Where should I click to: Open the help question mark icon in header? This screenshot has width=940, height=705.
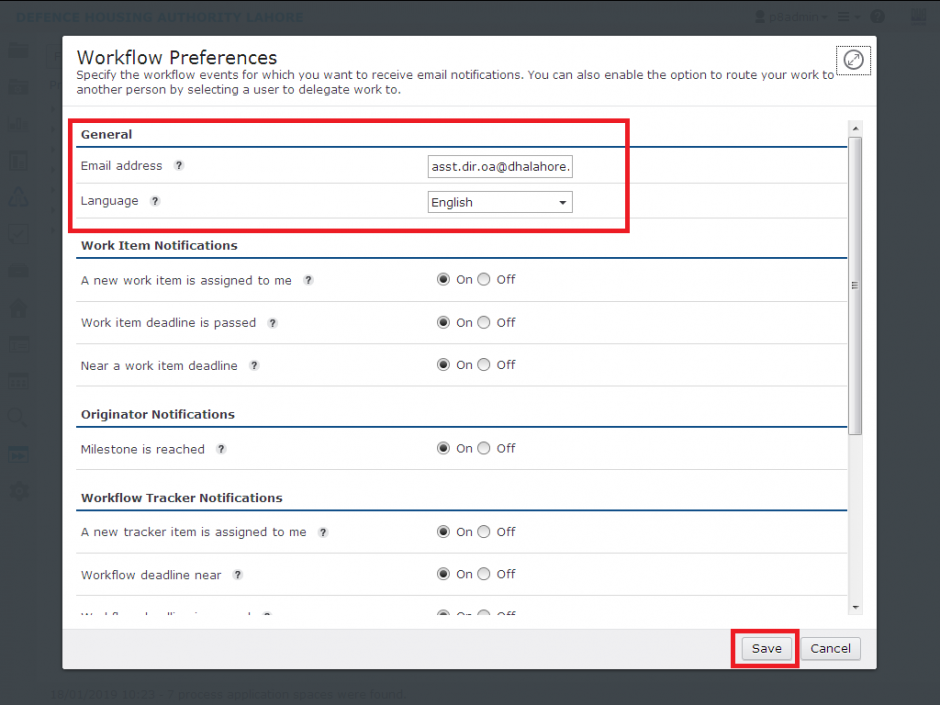click(877, 16)
